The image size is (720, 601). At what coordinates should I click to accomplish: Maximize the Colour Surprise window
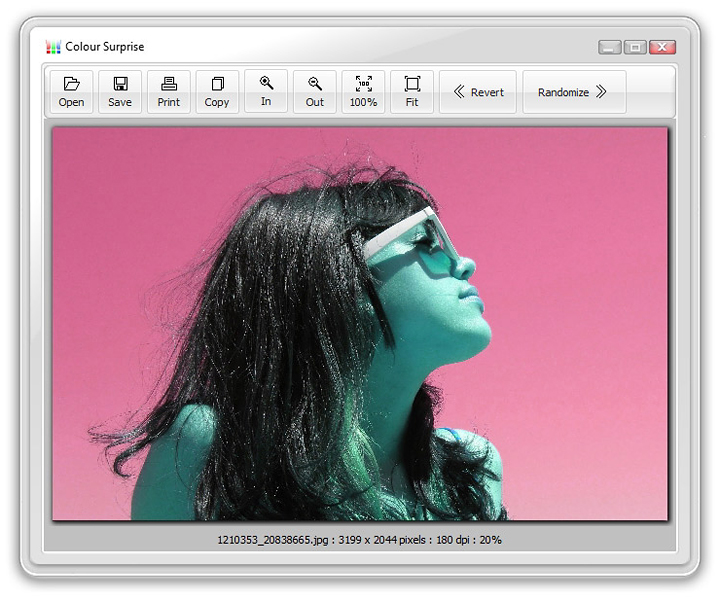tap(635, 47)
